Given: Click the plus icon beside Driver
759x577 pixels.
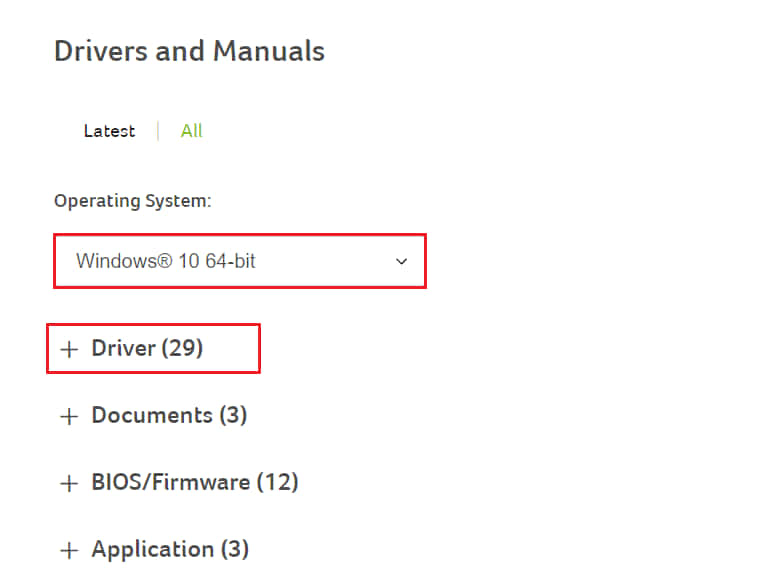Looking at the screenshot, I should point(69,349).
